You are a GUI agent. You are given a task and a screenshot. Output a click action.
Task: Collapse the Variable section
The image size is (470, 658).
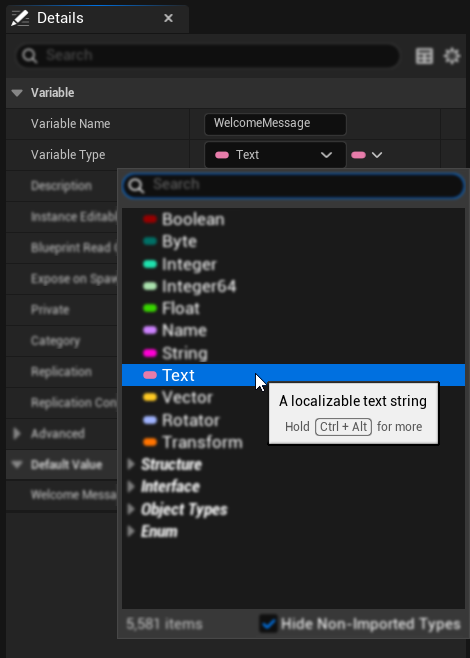tap(17, 93)
